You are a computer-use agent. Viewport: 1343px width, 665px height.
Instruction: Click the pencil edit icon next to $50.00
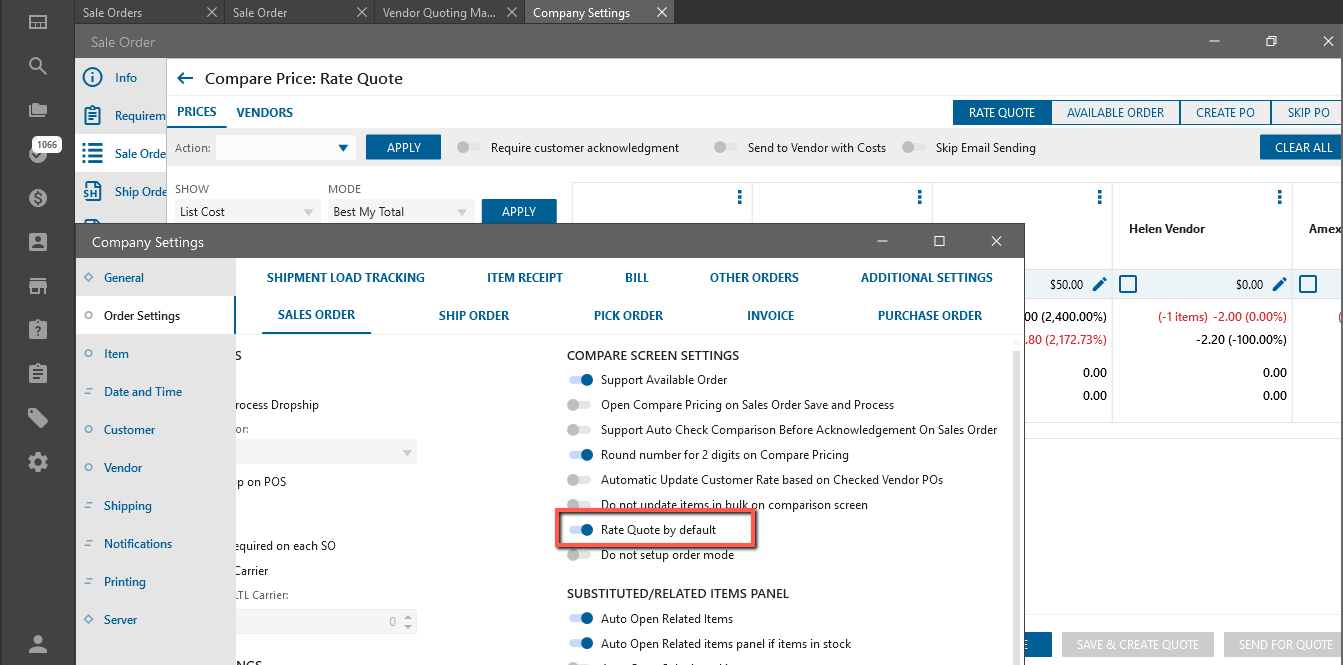(x=1100, y=285)
